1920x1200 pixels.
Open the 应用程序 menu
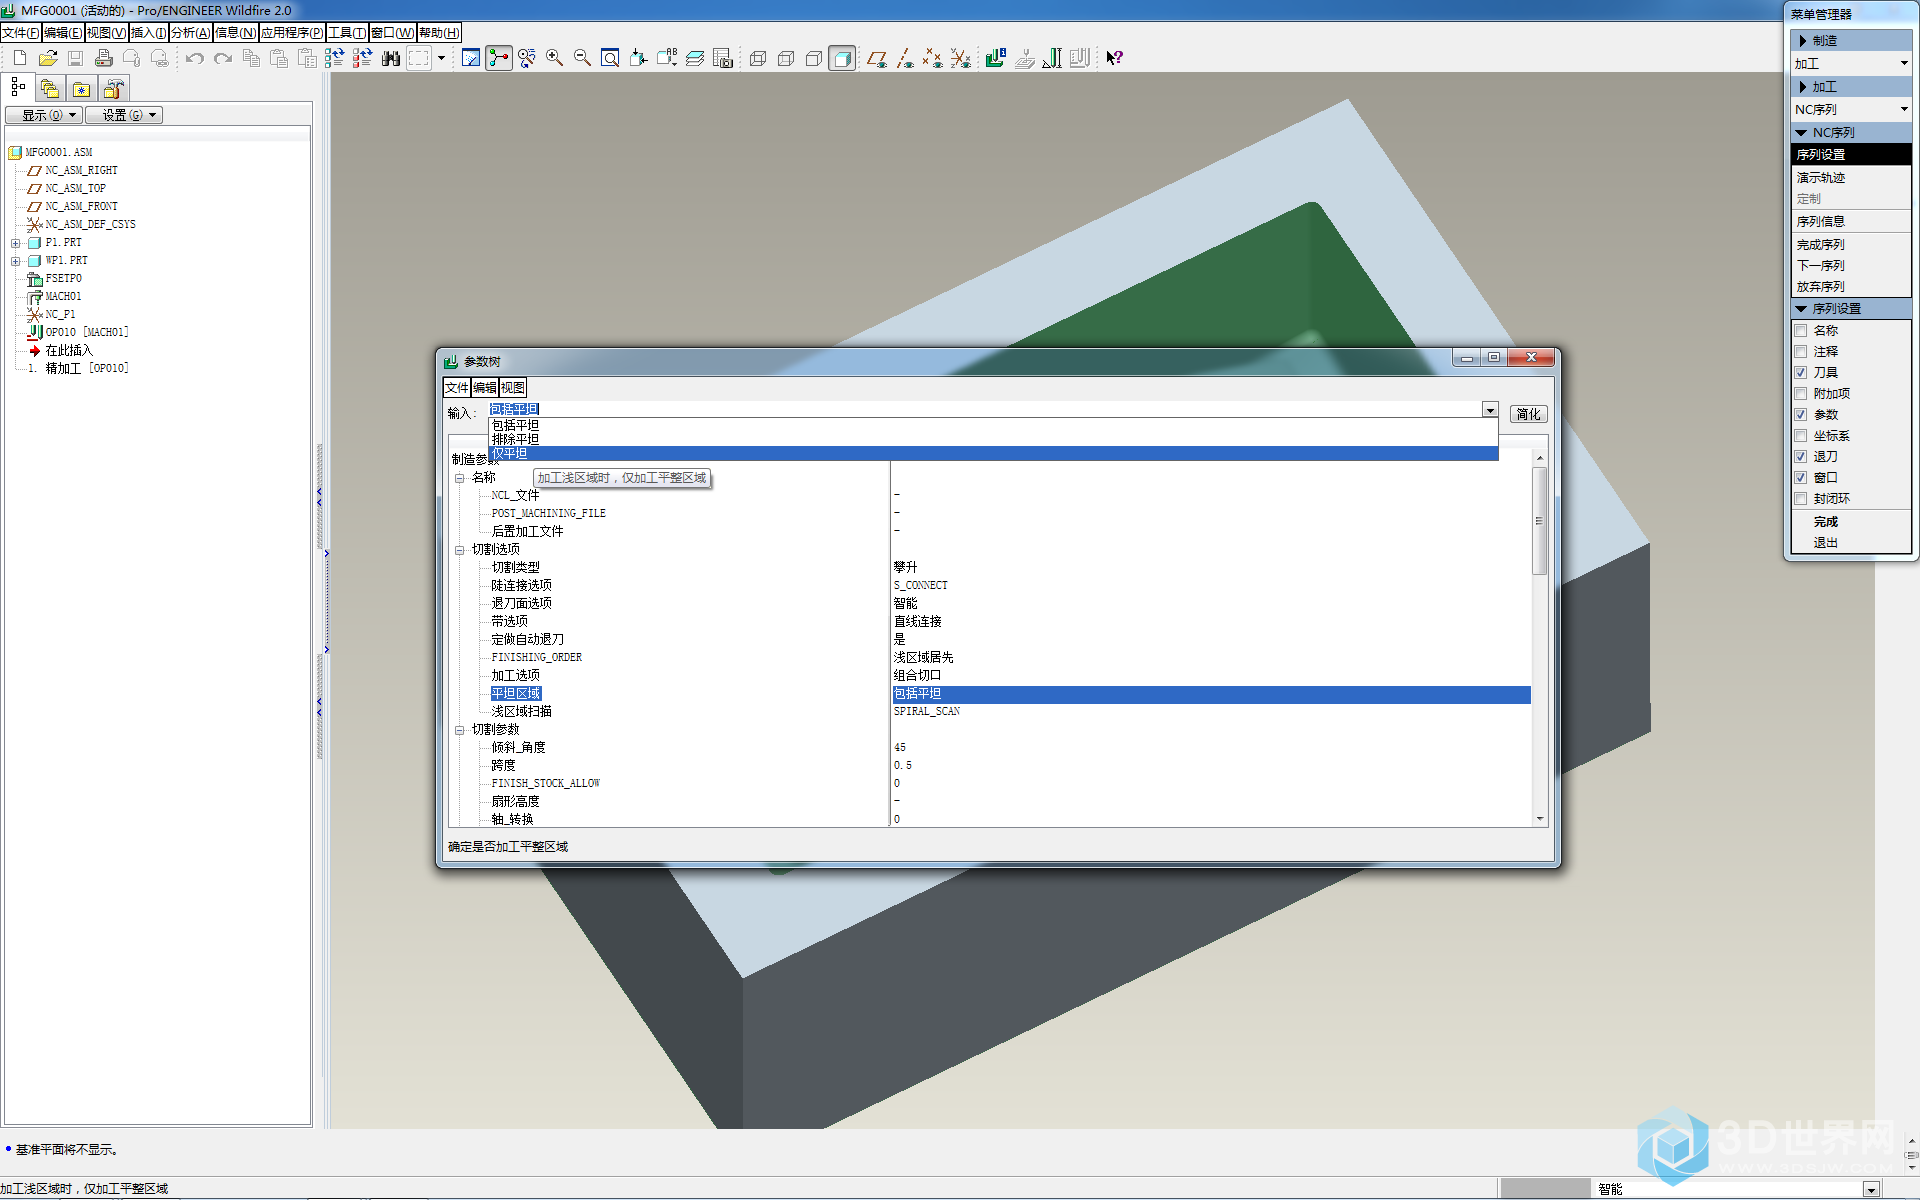(x=292, y=33)
